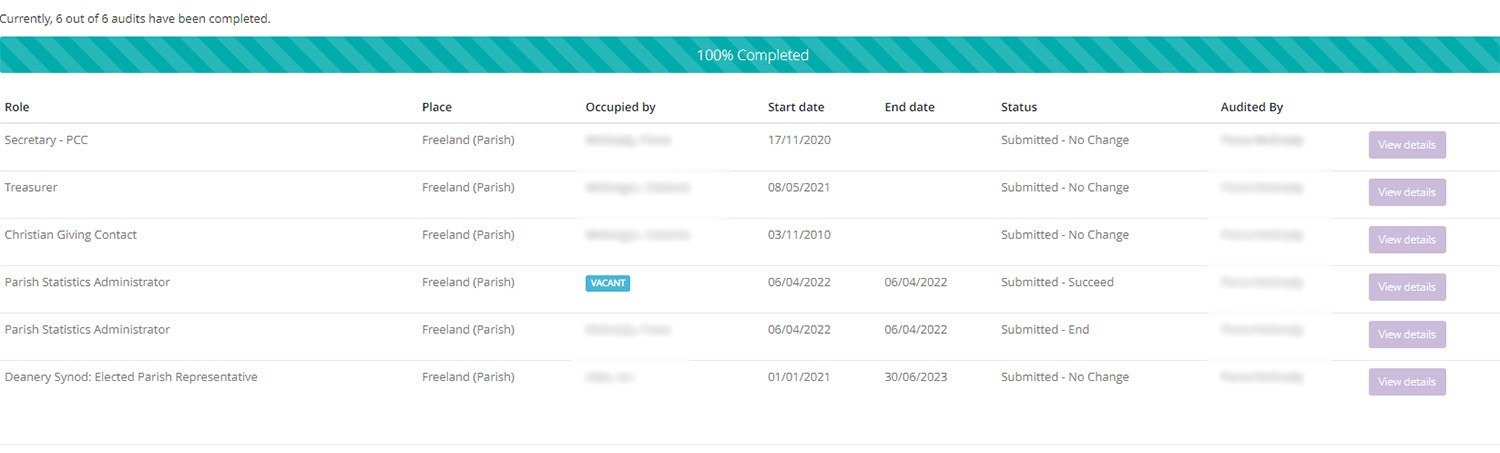
Task: Select the Deanery Synod: Elected Parish Representative role
Action: [131, 377]
